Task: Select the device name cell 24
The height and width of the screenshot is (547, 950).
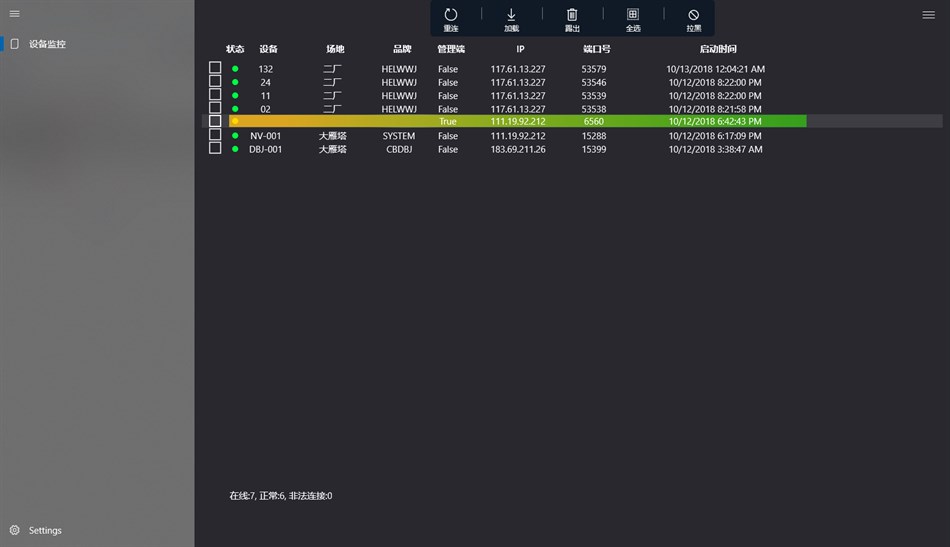Action: click(x=265, y=82)
